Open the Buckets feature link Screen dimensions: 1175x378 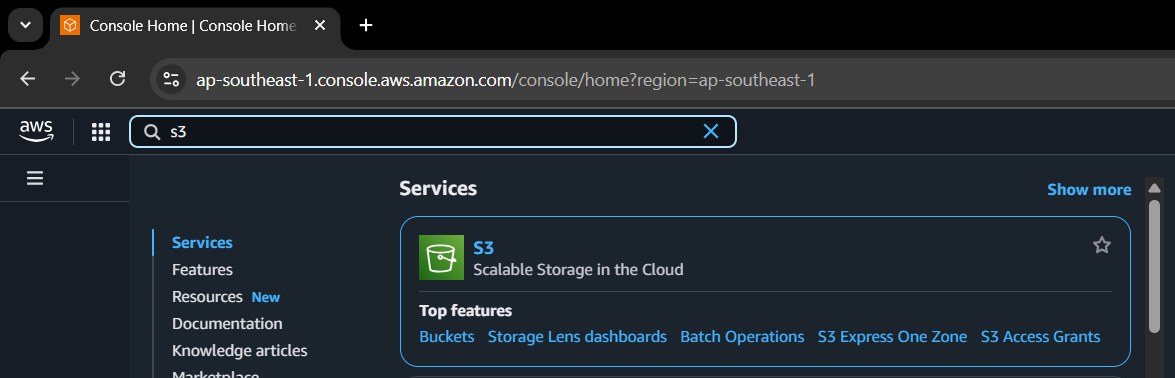point(447,337)
